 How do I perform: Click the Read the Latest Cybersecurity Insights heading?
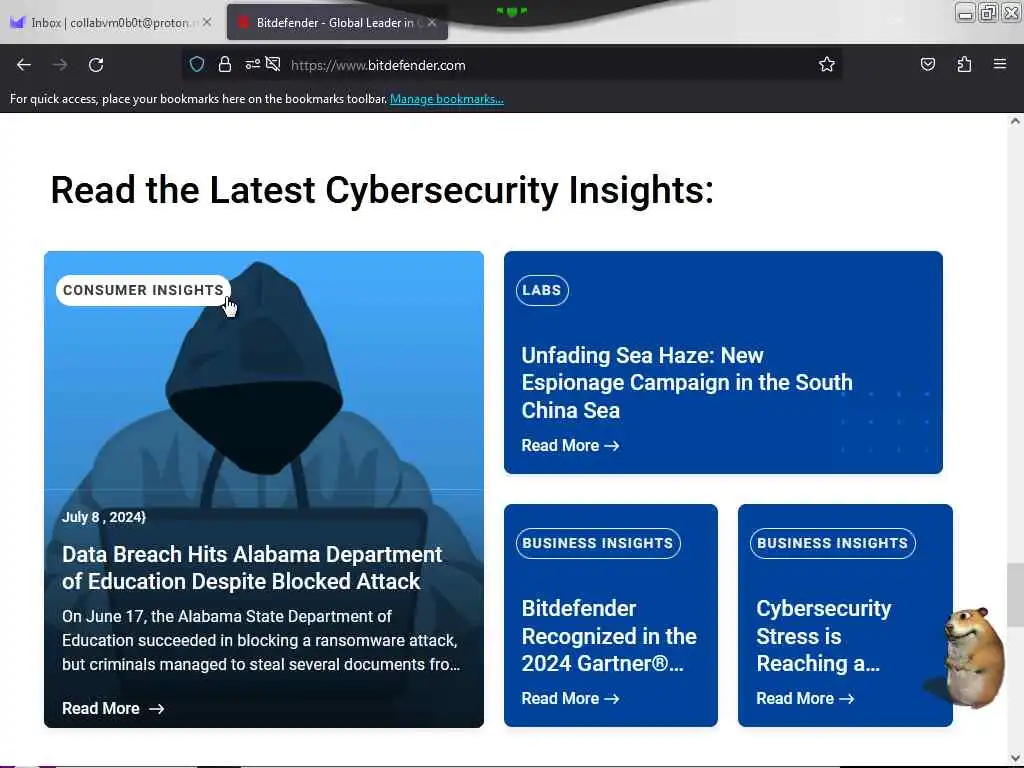382,190
